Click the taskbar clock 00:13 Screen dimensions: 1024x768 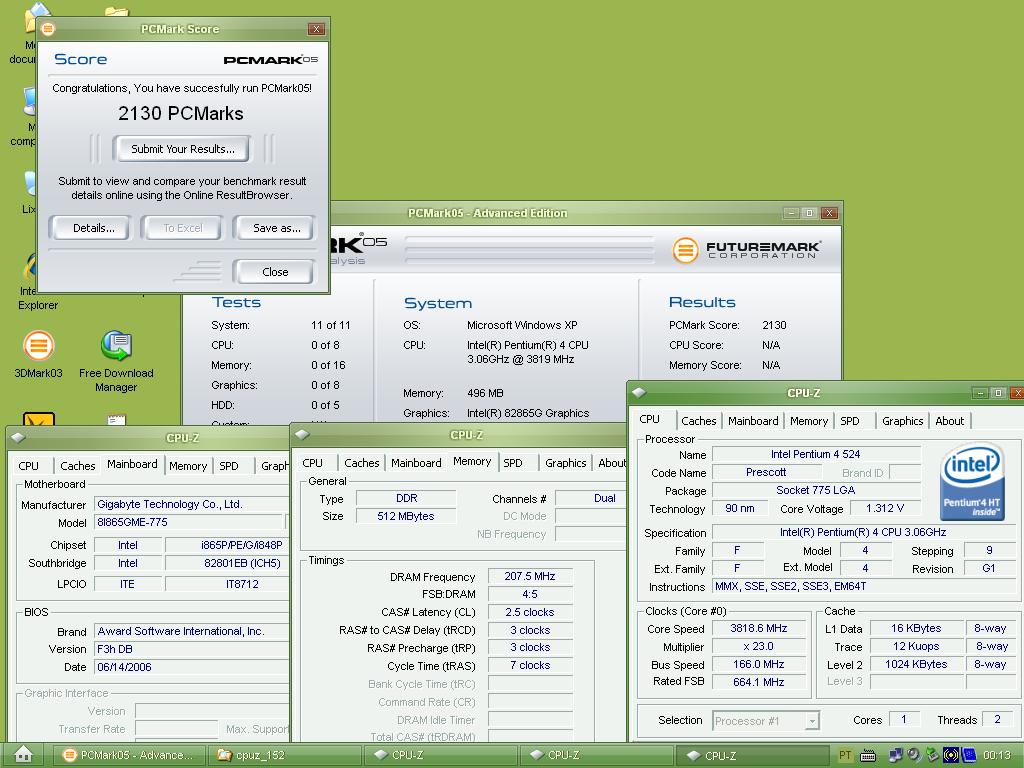tap(997, 755)
